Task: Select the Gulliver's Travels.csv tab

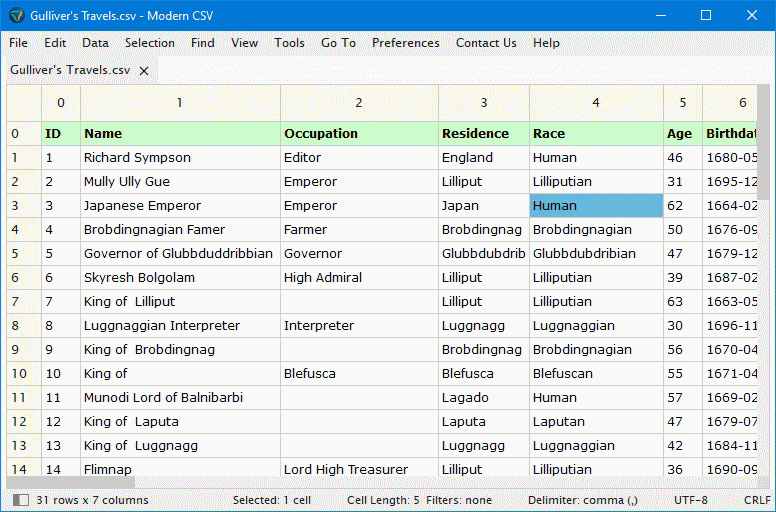Action: click(x=70, y=70)
